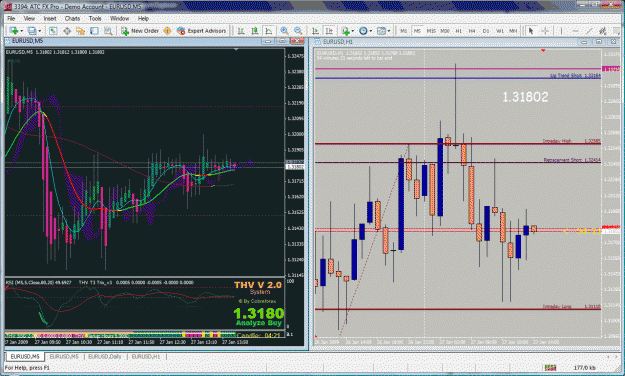Open the Help menu

click(x=143, y=18)
